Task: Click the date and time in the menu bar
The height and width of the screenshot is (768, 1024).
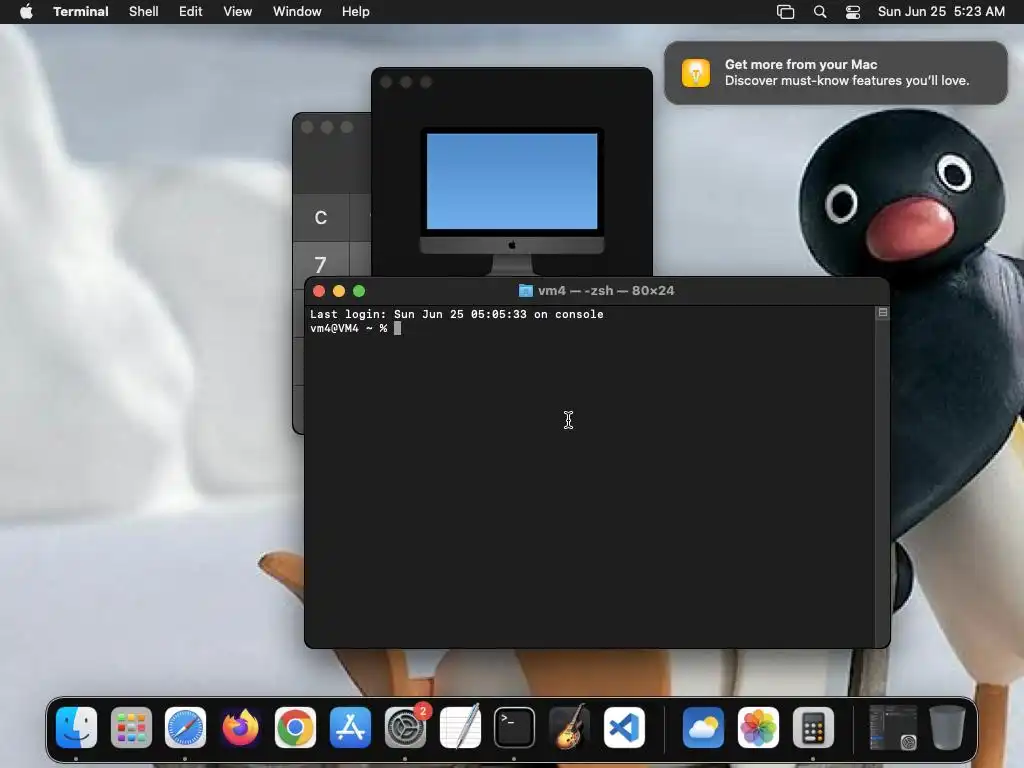Action: [x=941, y=12]
